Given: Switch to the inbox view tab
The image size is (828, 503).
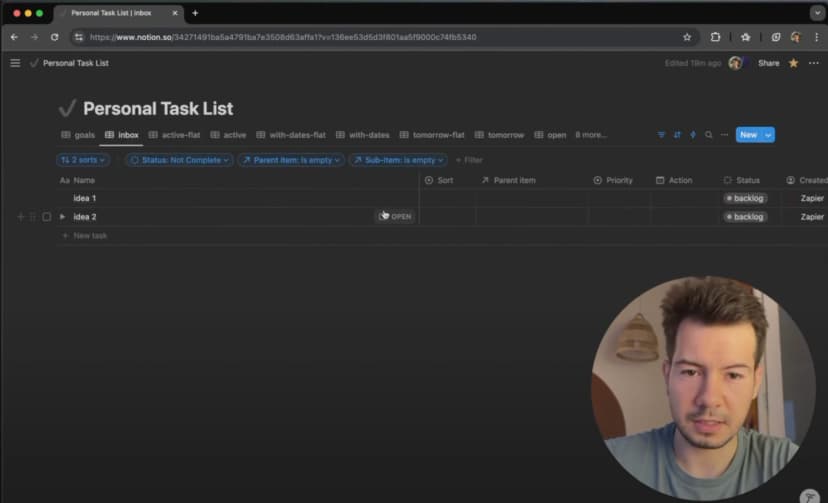Looking at the screenshot, I should click(x=122, y=135).
